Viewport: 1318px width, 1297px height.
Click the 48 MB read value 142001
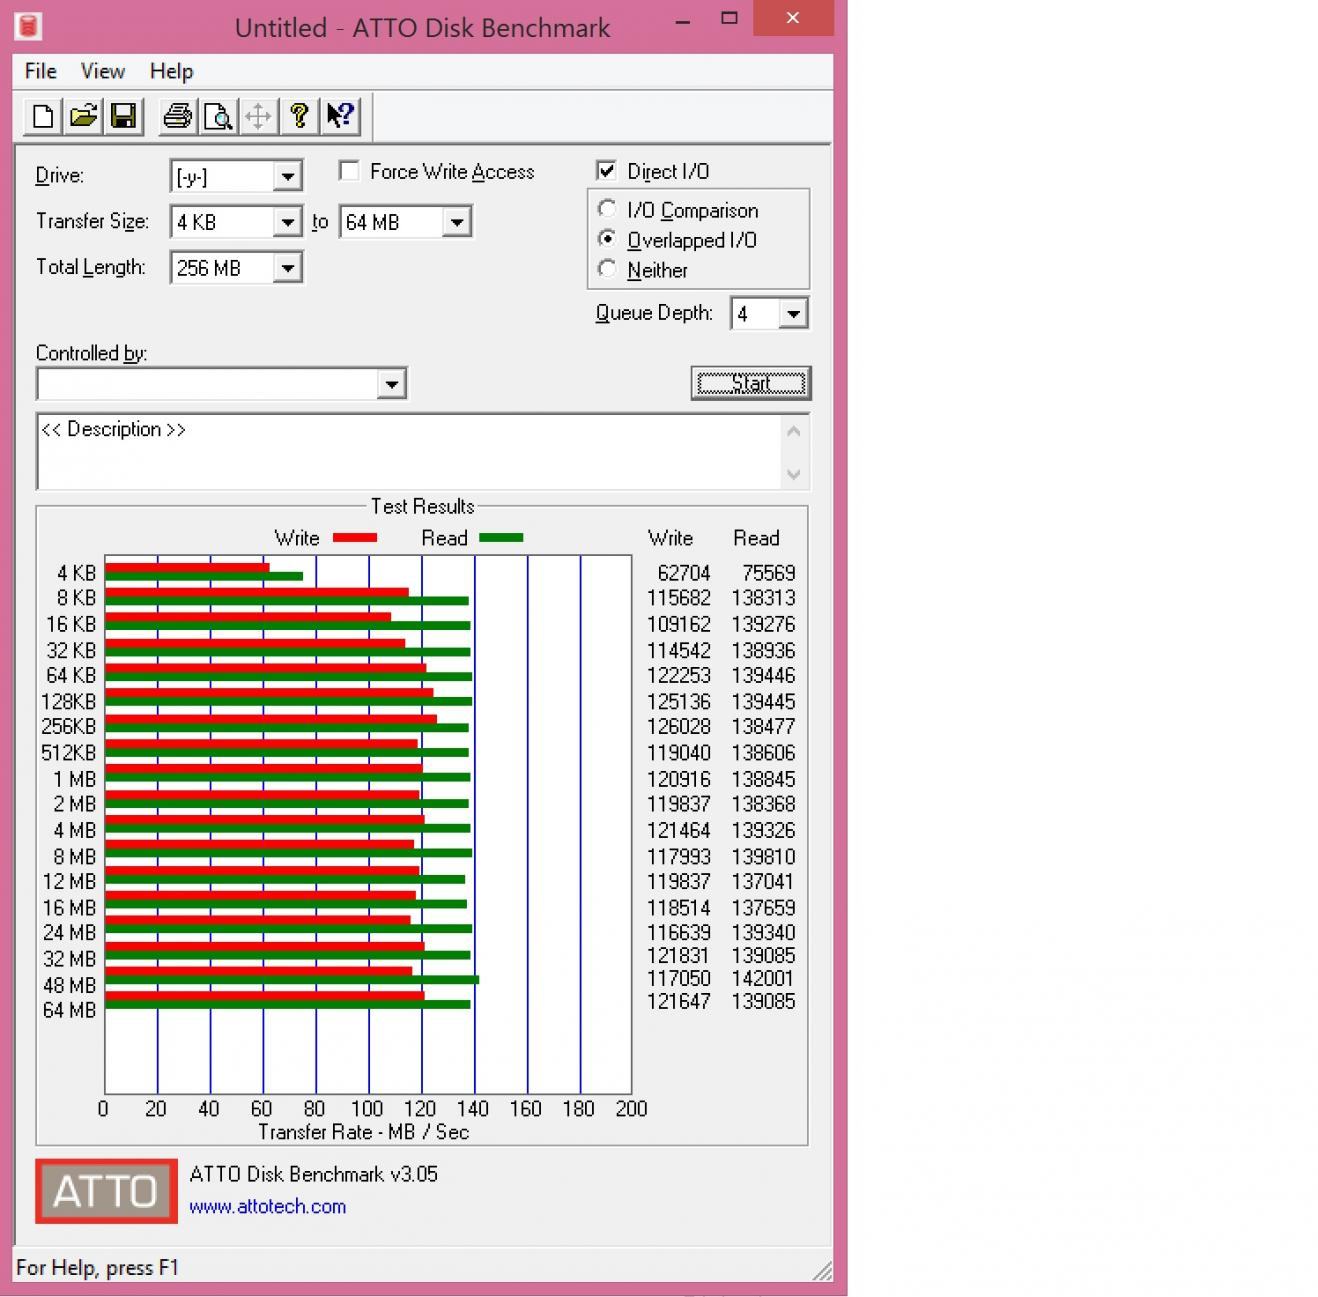(x=763, y=979)
